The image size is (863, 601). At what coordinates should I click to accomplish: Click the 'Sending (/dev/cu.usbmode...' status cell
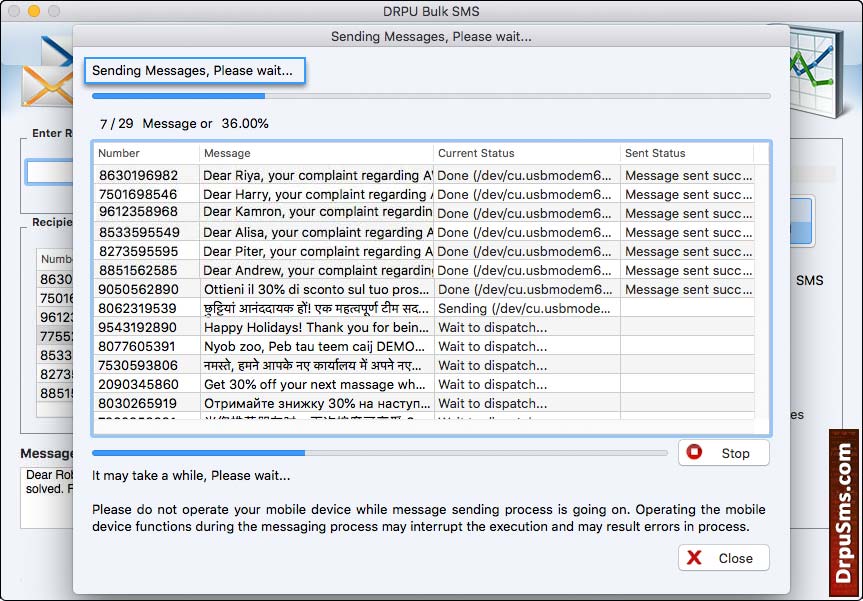[527, 308]
